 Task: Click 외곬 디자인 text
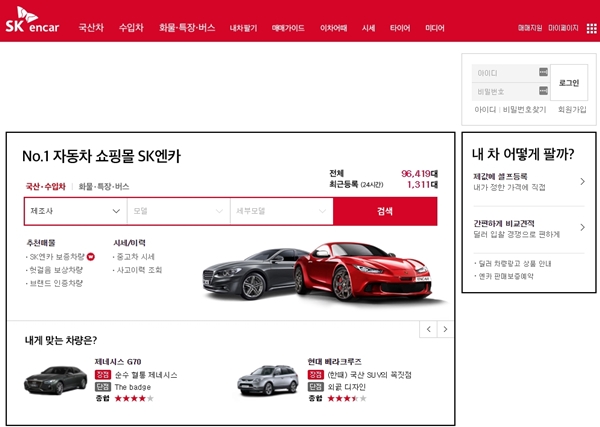(x=346, y=387)
